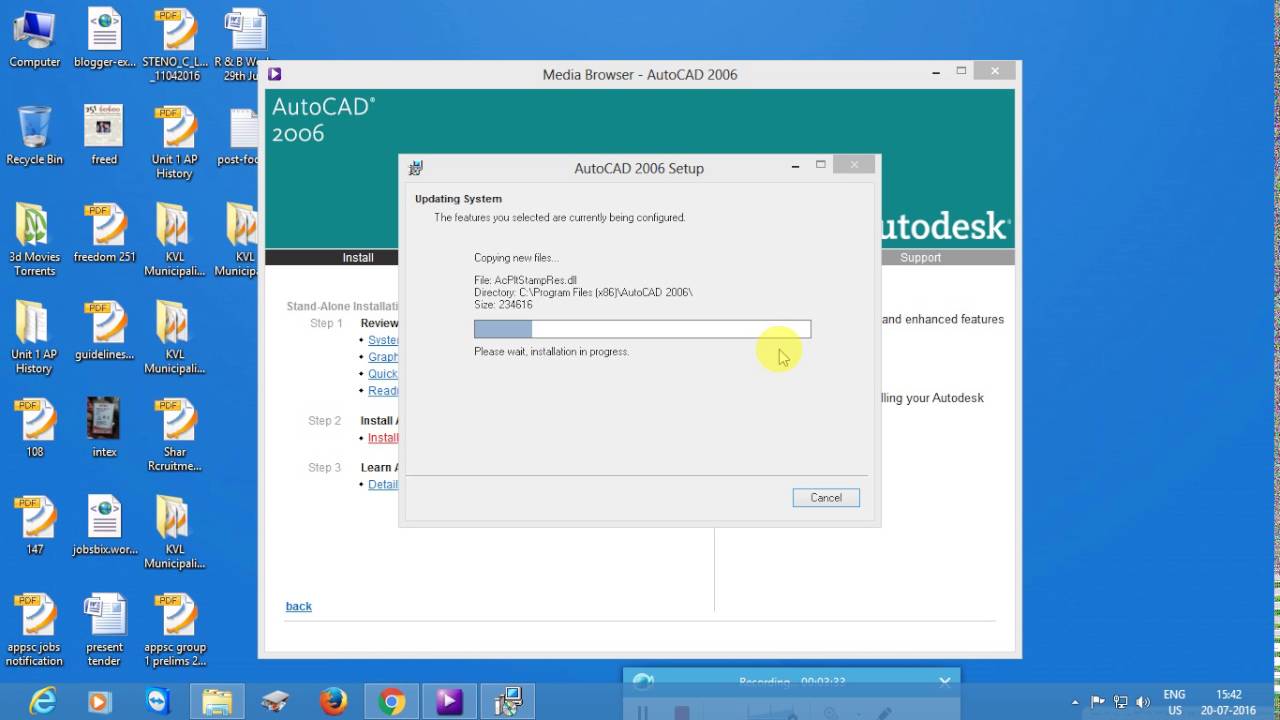Image resolution: width=1280 pixels, height=720 pixels.
Task: Open the Computer desktop icon
Action: pyautogui.click(x=34, y=38)
